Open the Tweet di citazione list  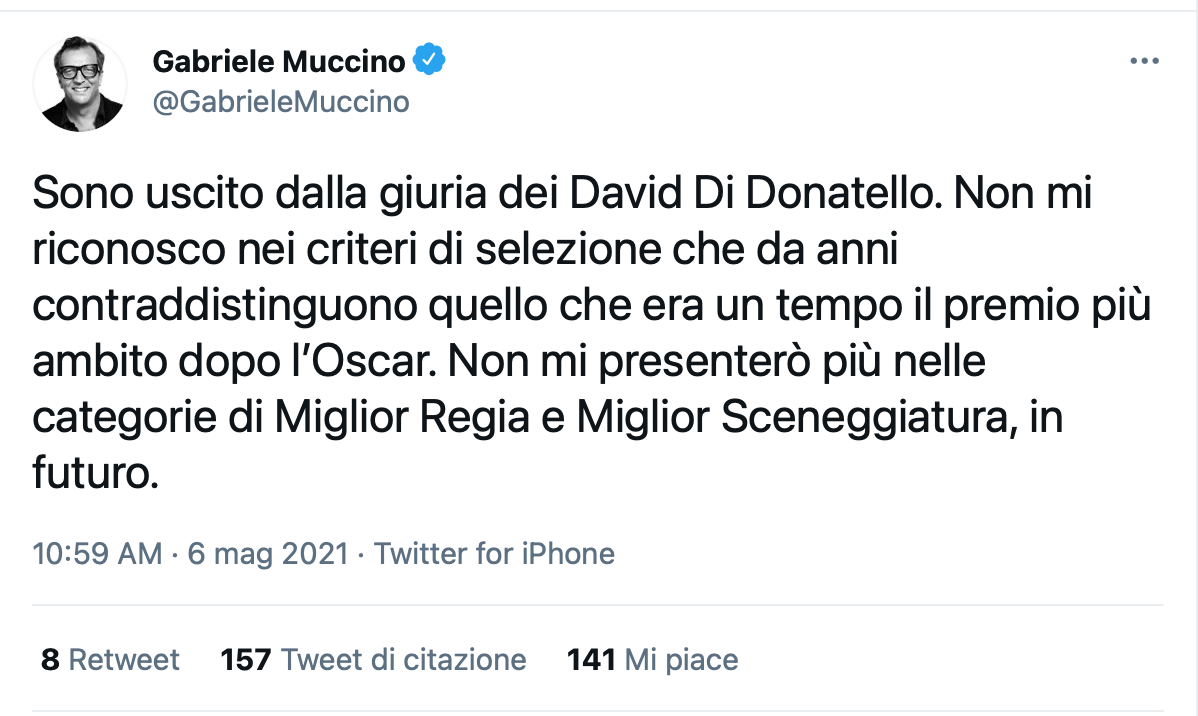point(404,660)
